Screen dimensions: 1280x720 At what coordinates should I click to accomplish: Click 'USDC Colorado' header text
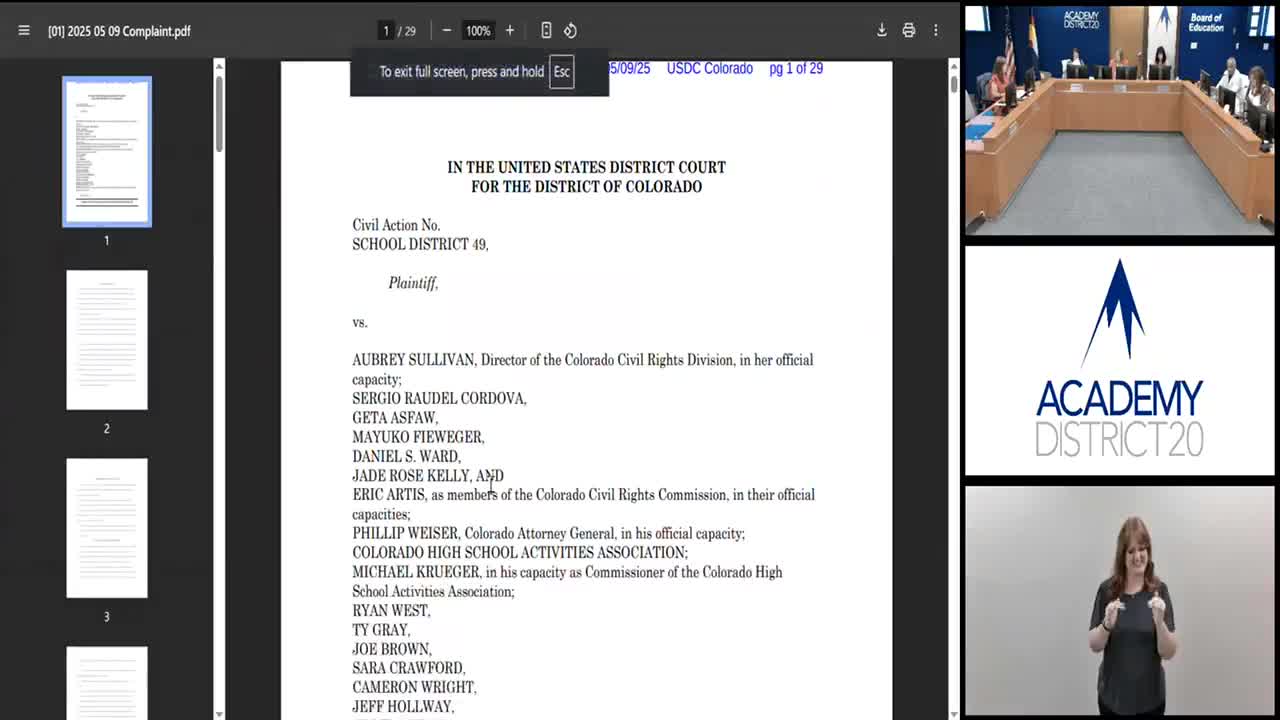pos(710,69)
